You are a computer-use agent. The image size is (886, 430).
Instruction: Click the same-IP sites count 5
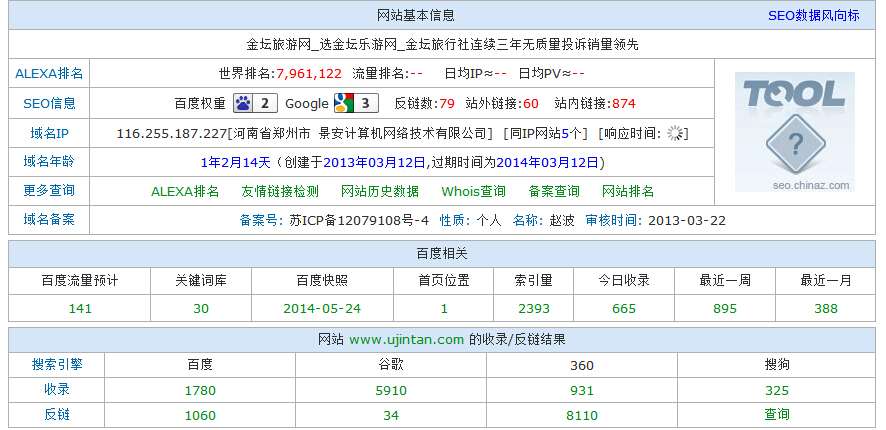[x=565, y=133]
